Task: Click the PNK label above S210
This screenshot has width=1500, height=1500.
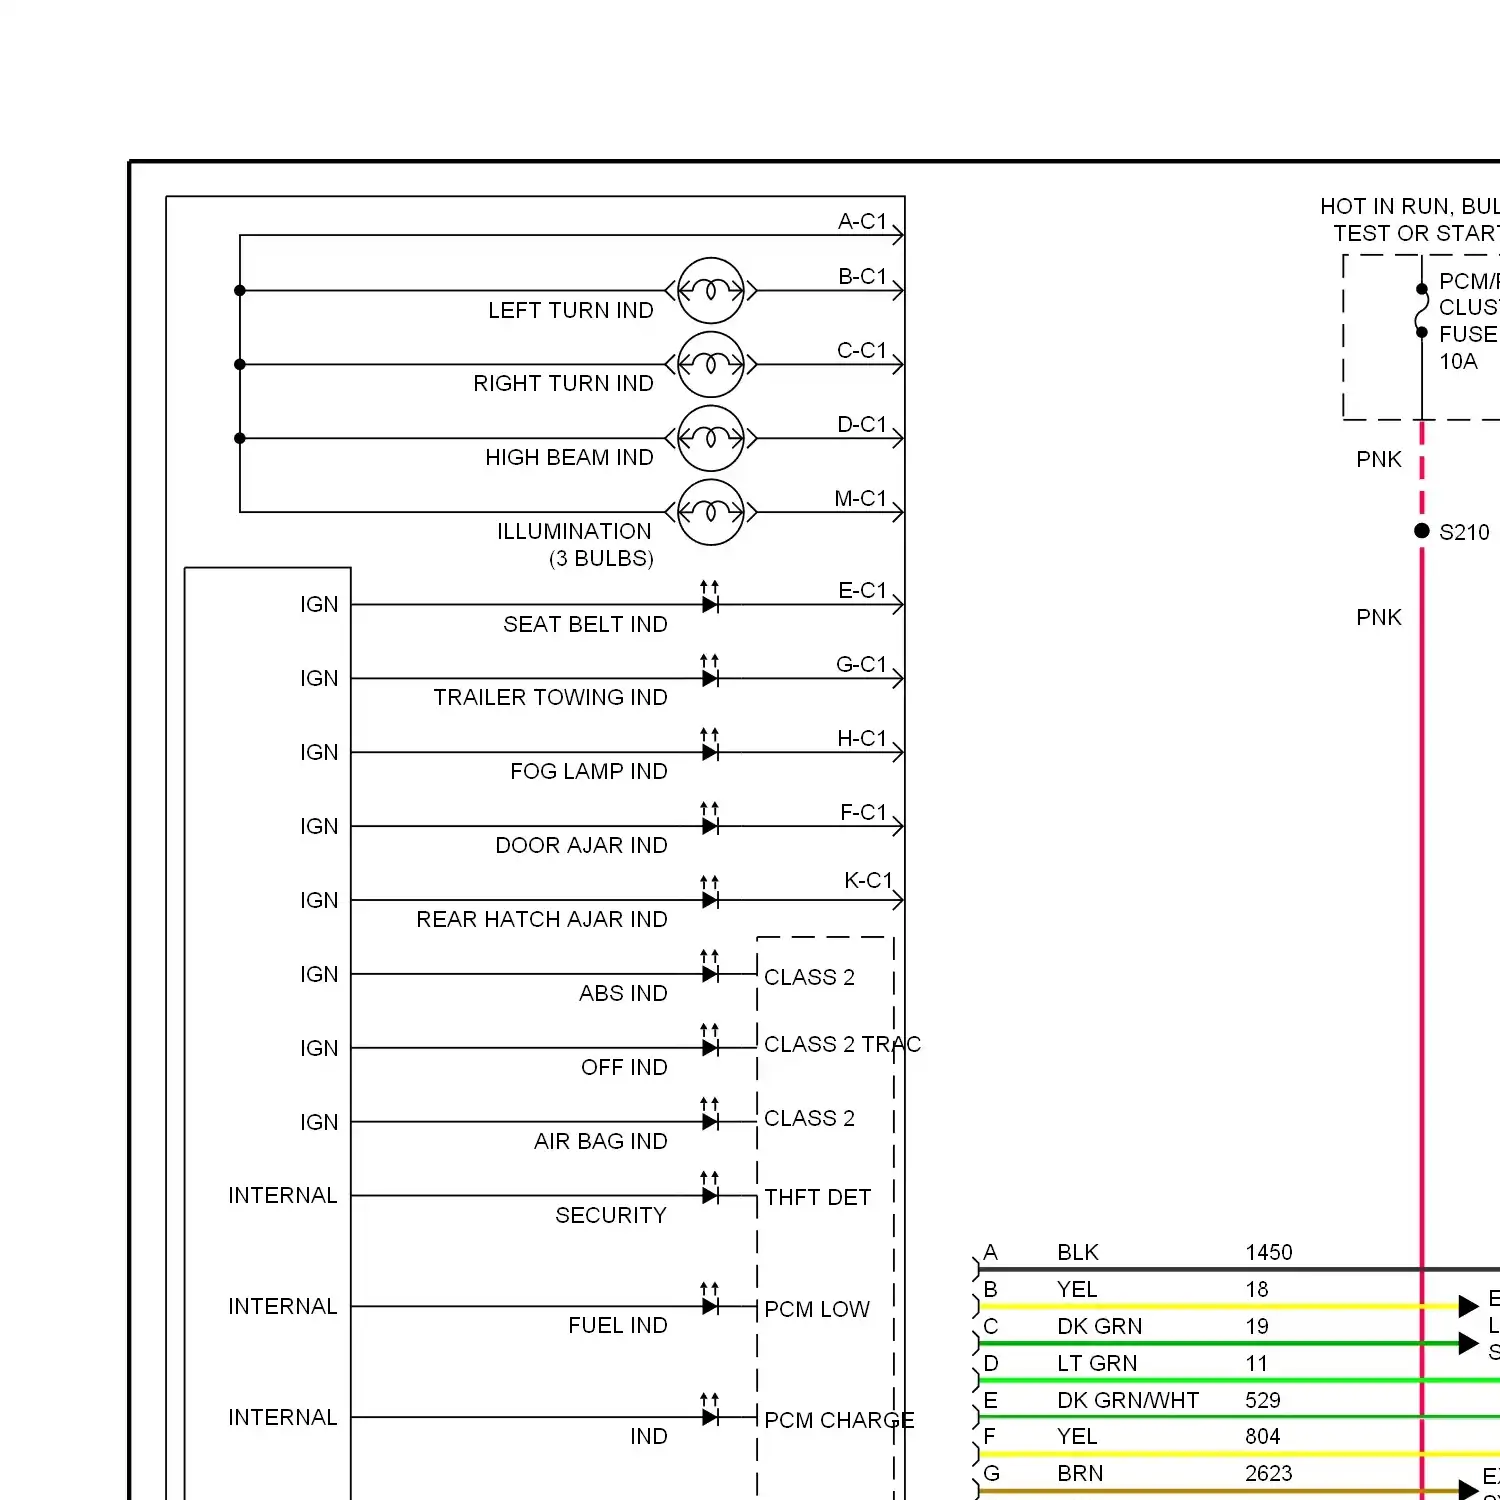Action: click(1379, 459)
